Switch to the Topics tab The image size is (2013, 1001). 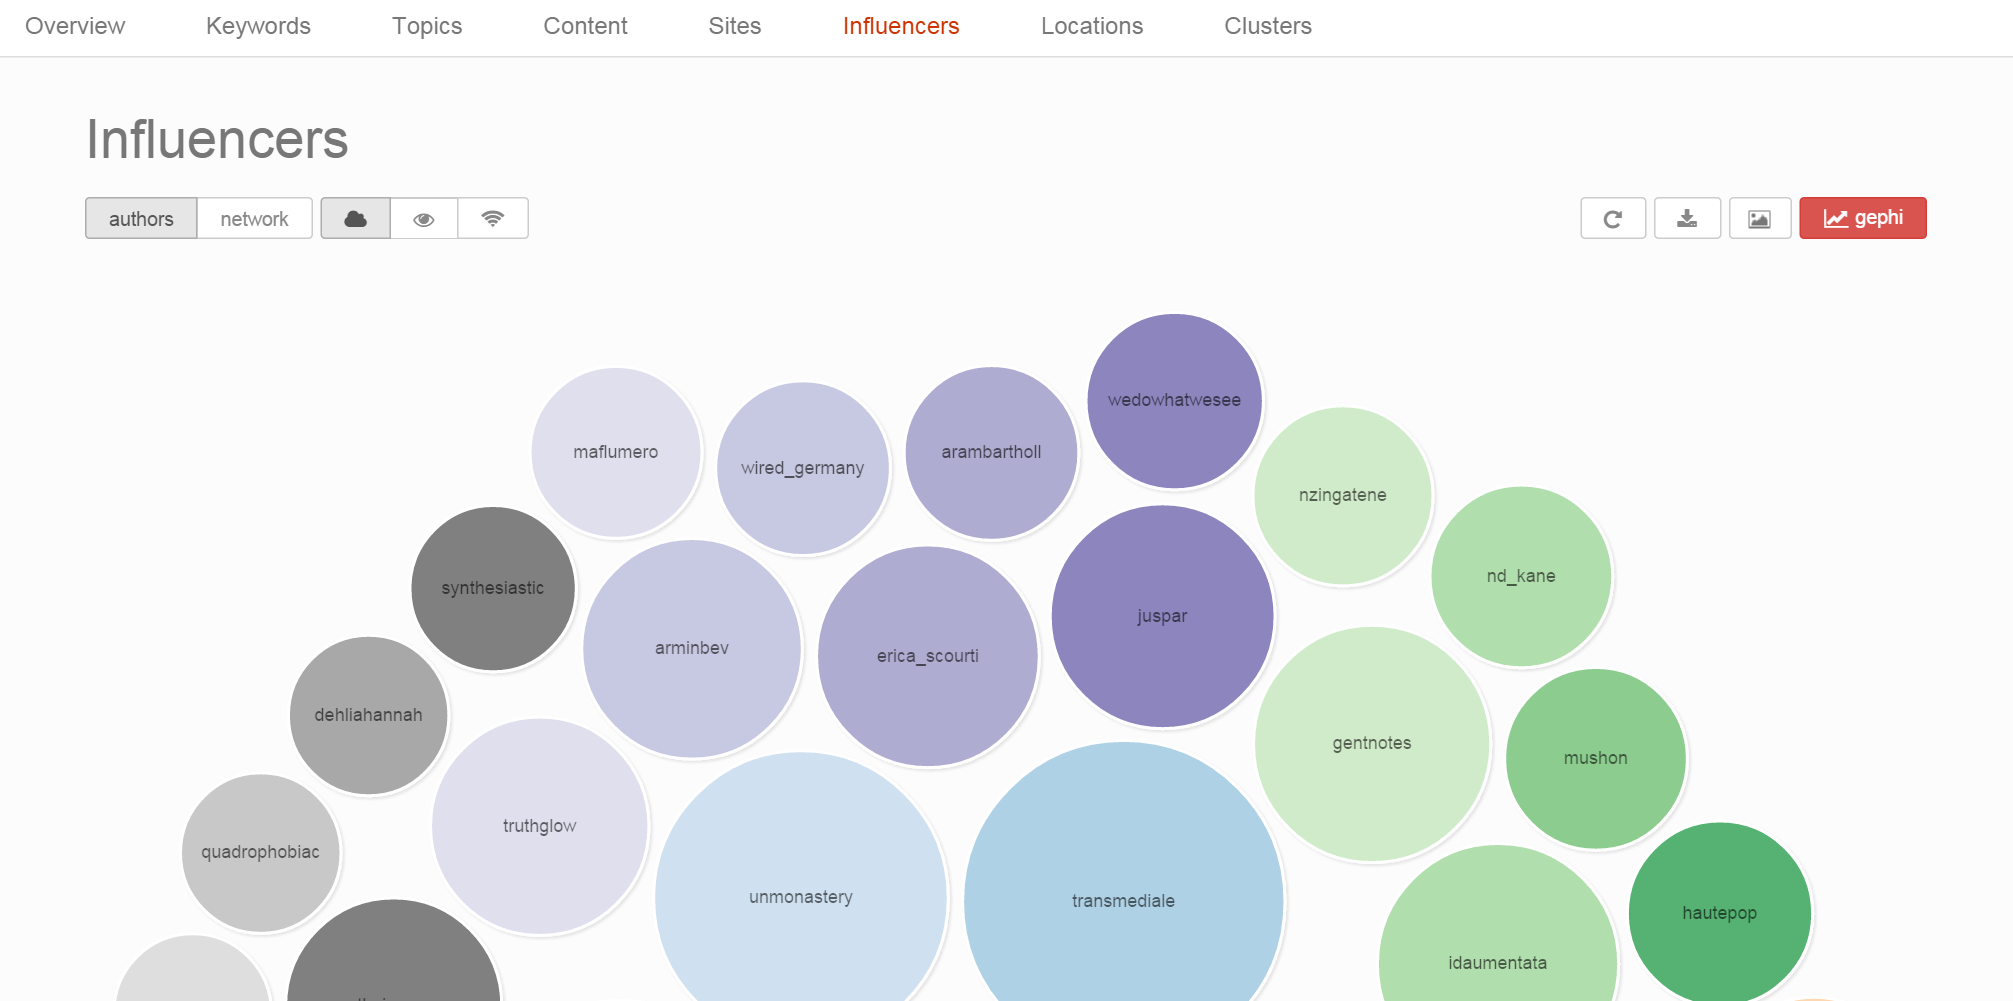[x=427, y=26]
